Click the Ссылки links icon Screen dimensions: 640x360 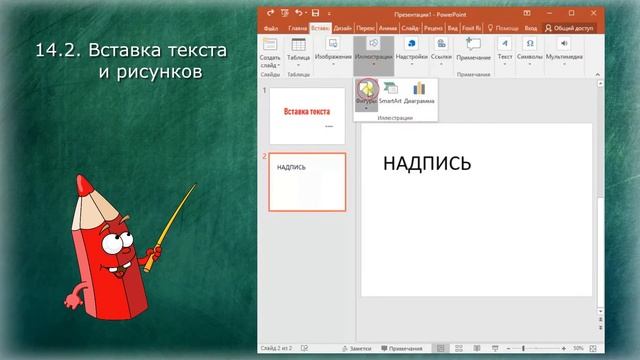[x=441, y=43]
